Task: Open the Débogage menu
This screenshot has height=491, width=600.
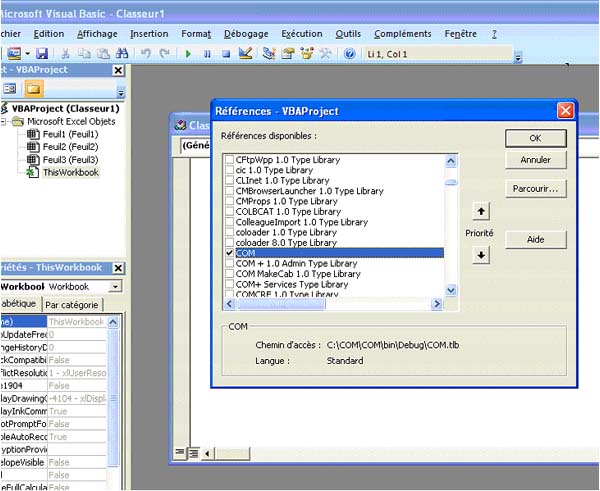Action: point(246,34)
